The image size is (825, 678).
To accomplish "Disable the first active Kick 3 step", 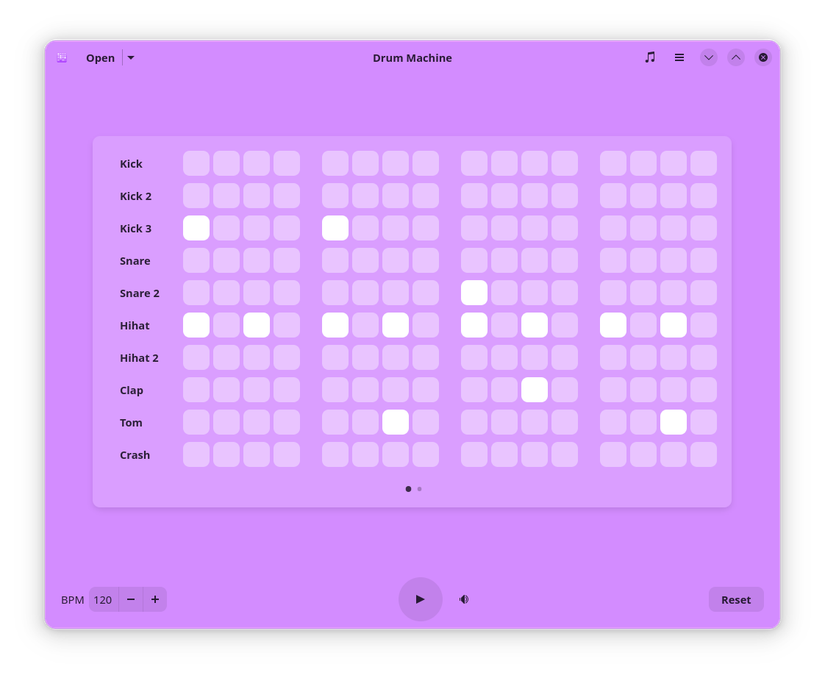I will (196, 228).
